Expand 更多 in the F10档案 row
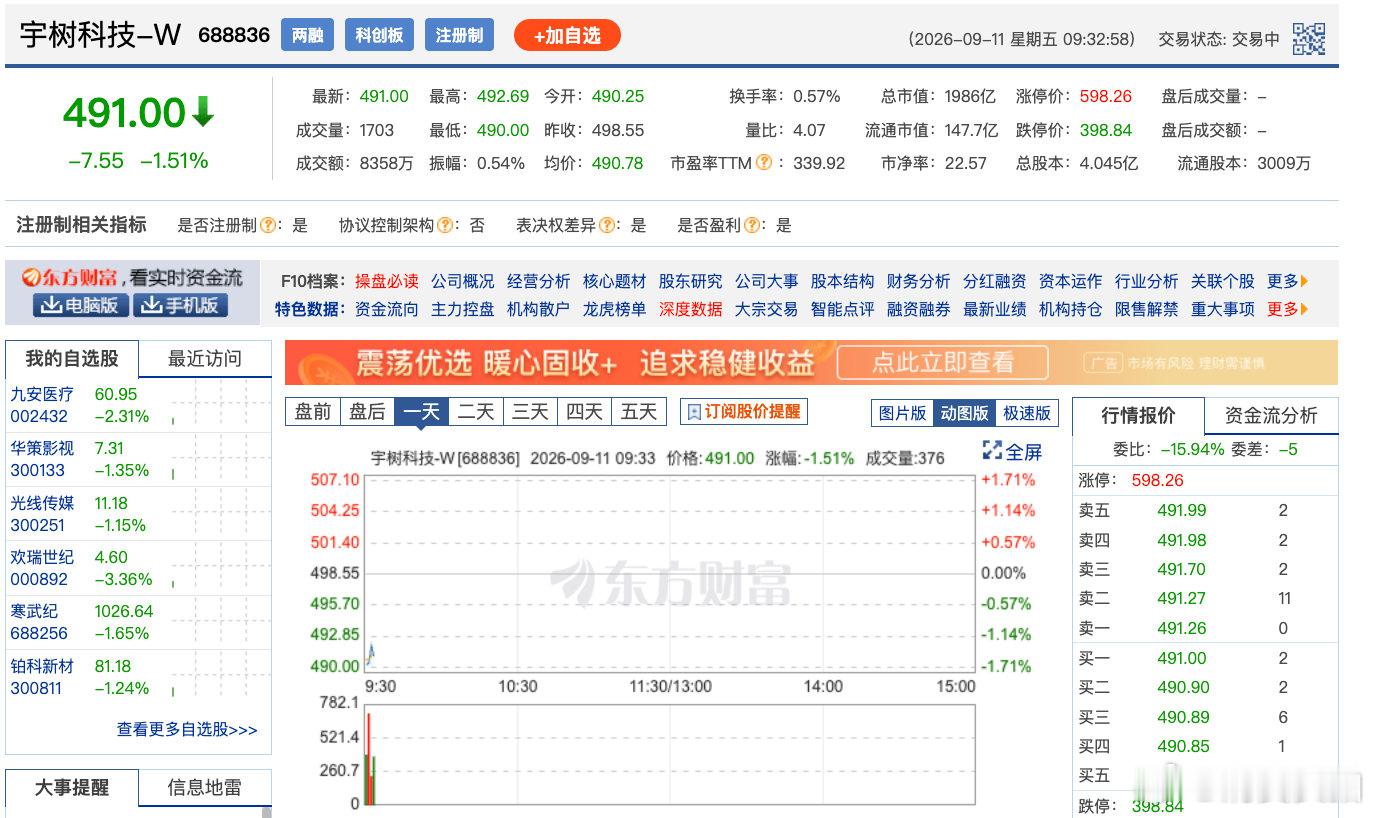The image size is (1376, 818). pos(1287,281)
